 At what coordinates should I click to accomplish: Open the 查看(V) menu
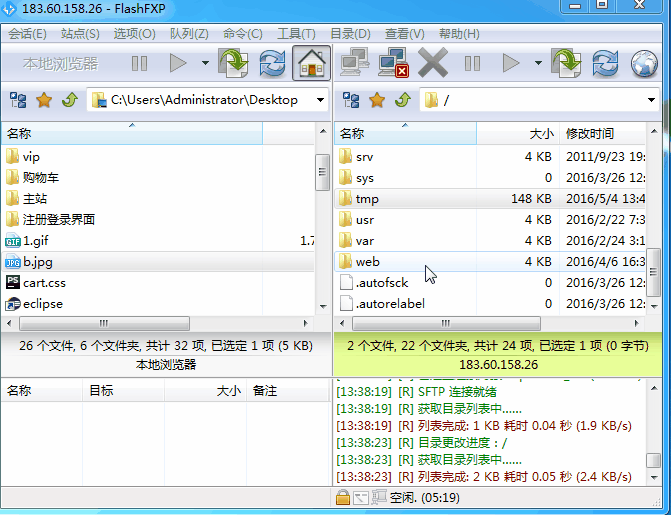404,34
